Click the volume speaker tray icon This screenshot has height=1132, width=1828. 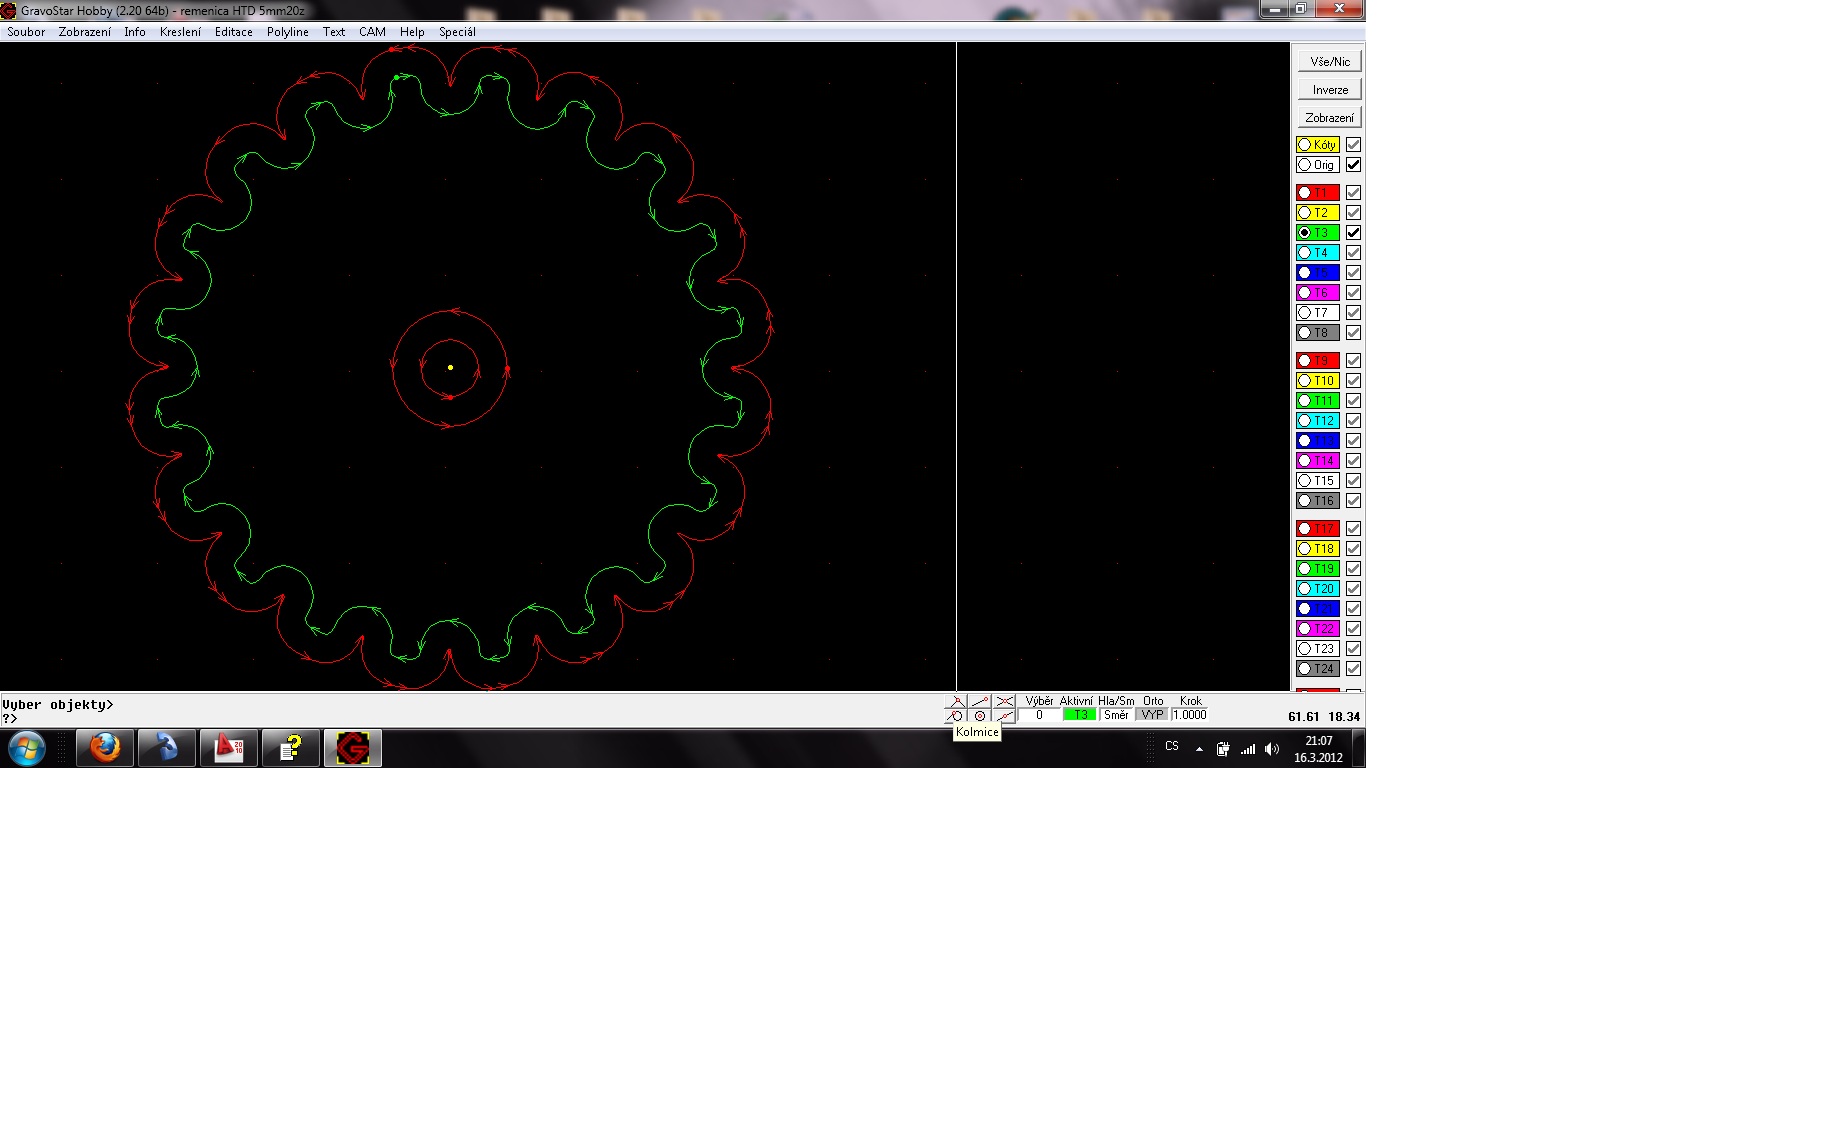(x=1272, y=749)
